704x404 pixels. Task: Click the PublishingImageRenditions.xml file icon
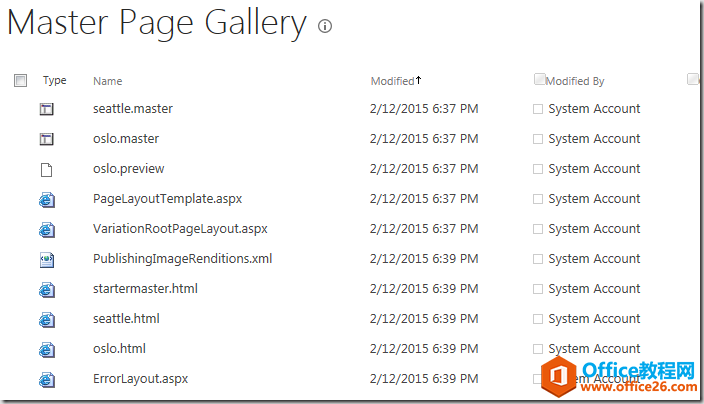click(x=46, y=259)
